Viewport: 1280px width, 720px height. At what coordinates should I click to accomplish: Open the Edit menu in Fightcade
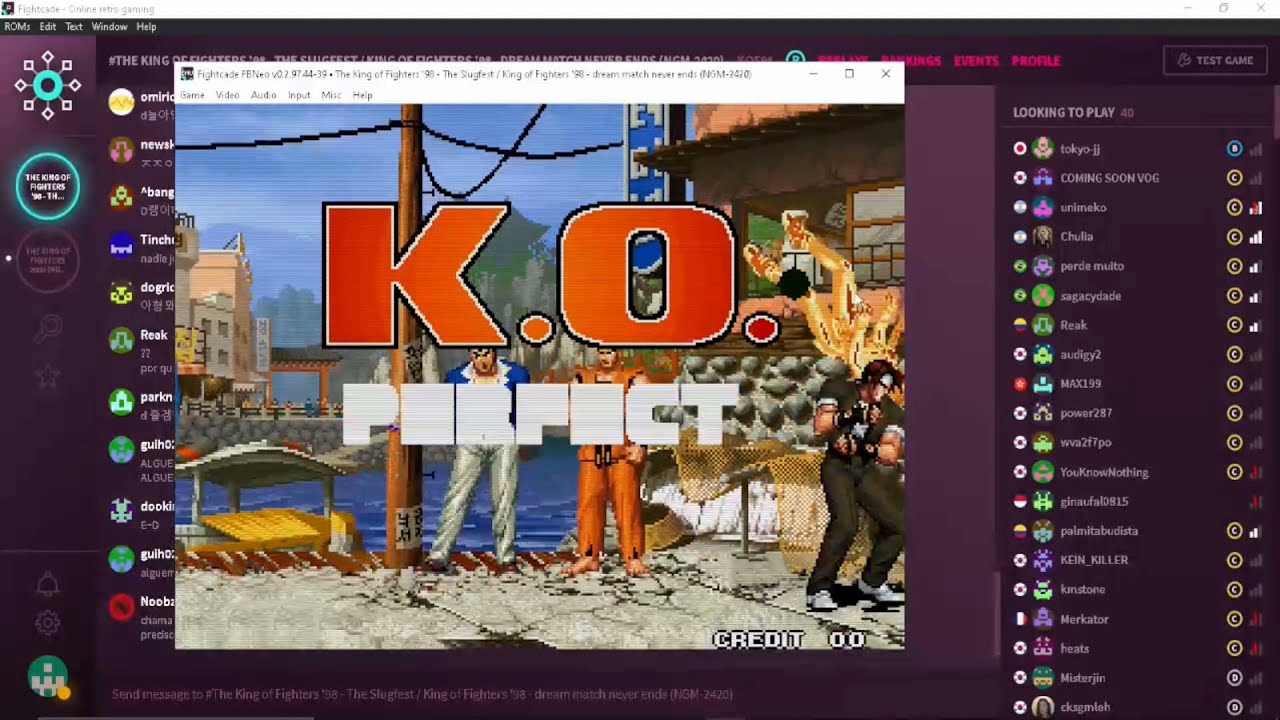tap(48, 27)
